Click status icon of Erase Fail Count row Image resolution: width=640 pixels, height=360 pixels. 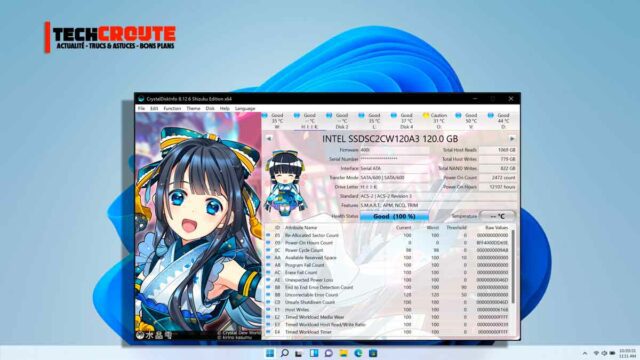coord(268,272)
